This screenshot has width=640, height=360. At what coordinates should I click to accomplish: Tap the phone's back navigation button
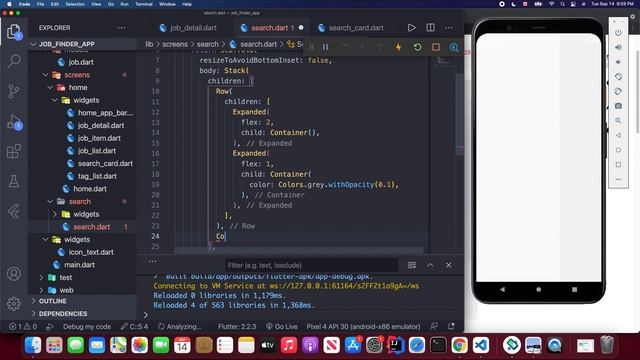tap(502, 289)
